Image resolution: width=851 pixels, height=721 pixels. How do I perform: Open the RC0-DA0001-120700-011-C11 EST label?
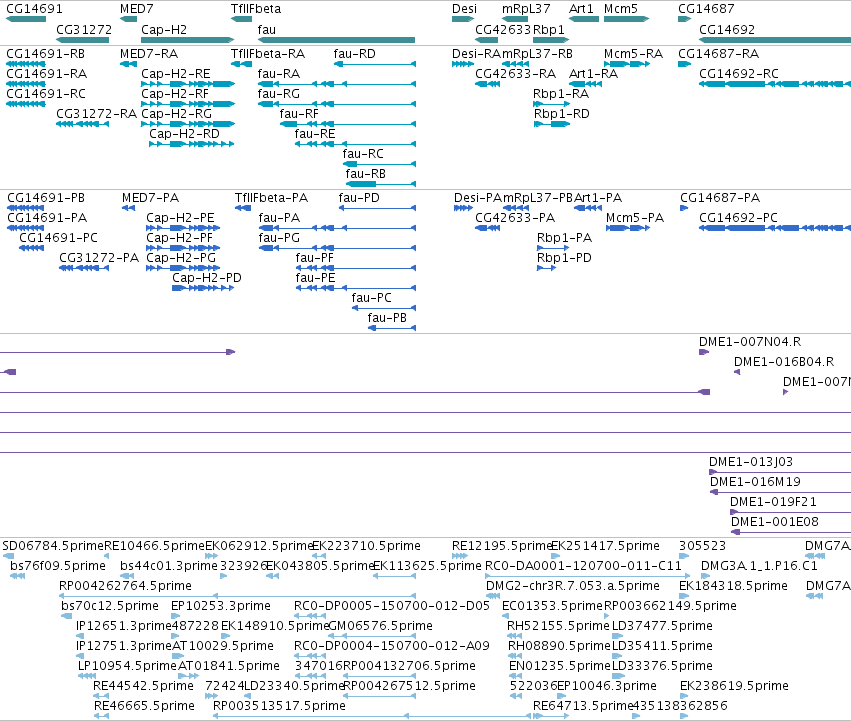pyautogui.click(x=583, y=566)
